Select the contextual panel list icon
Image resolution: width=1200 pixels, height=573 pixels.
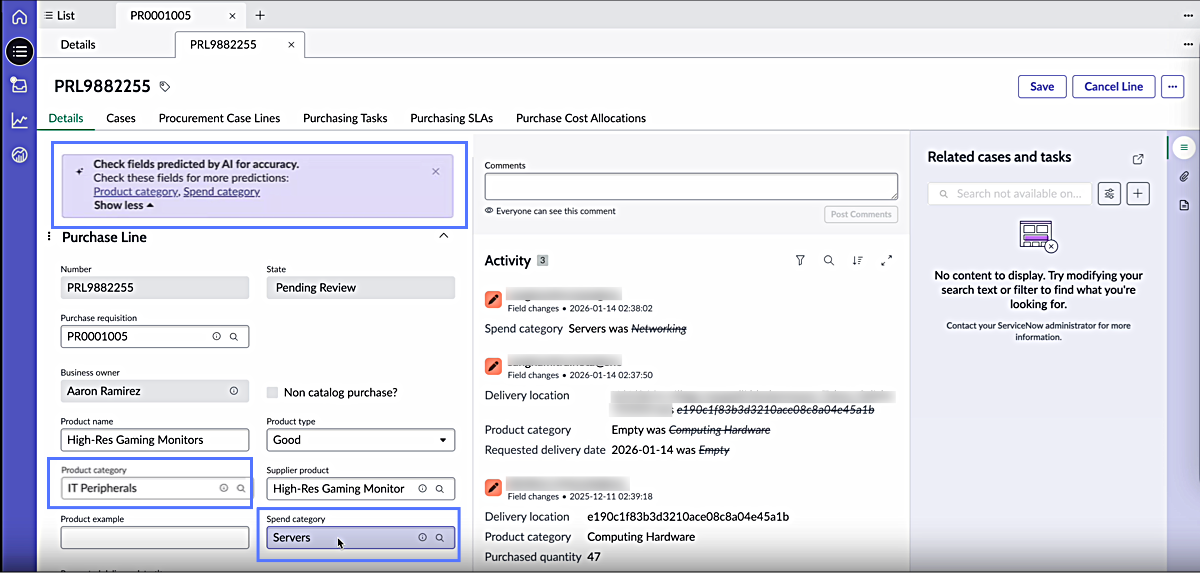point(1184,147)
